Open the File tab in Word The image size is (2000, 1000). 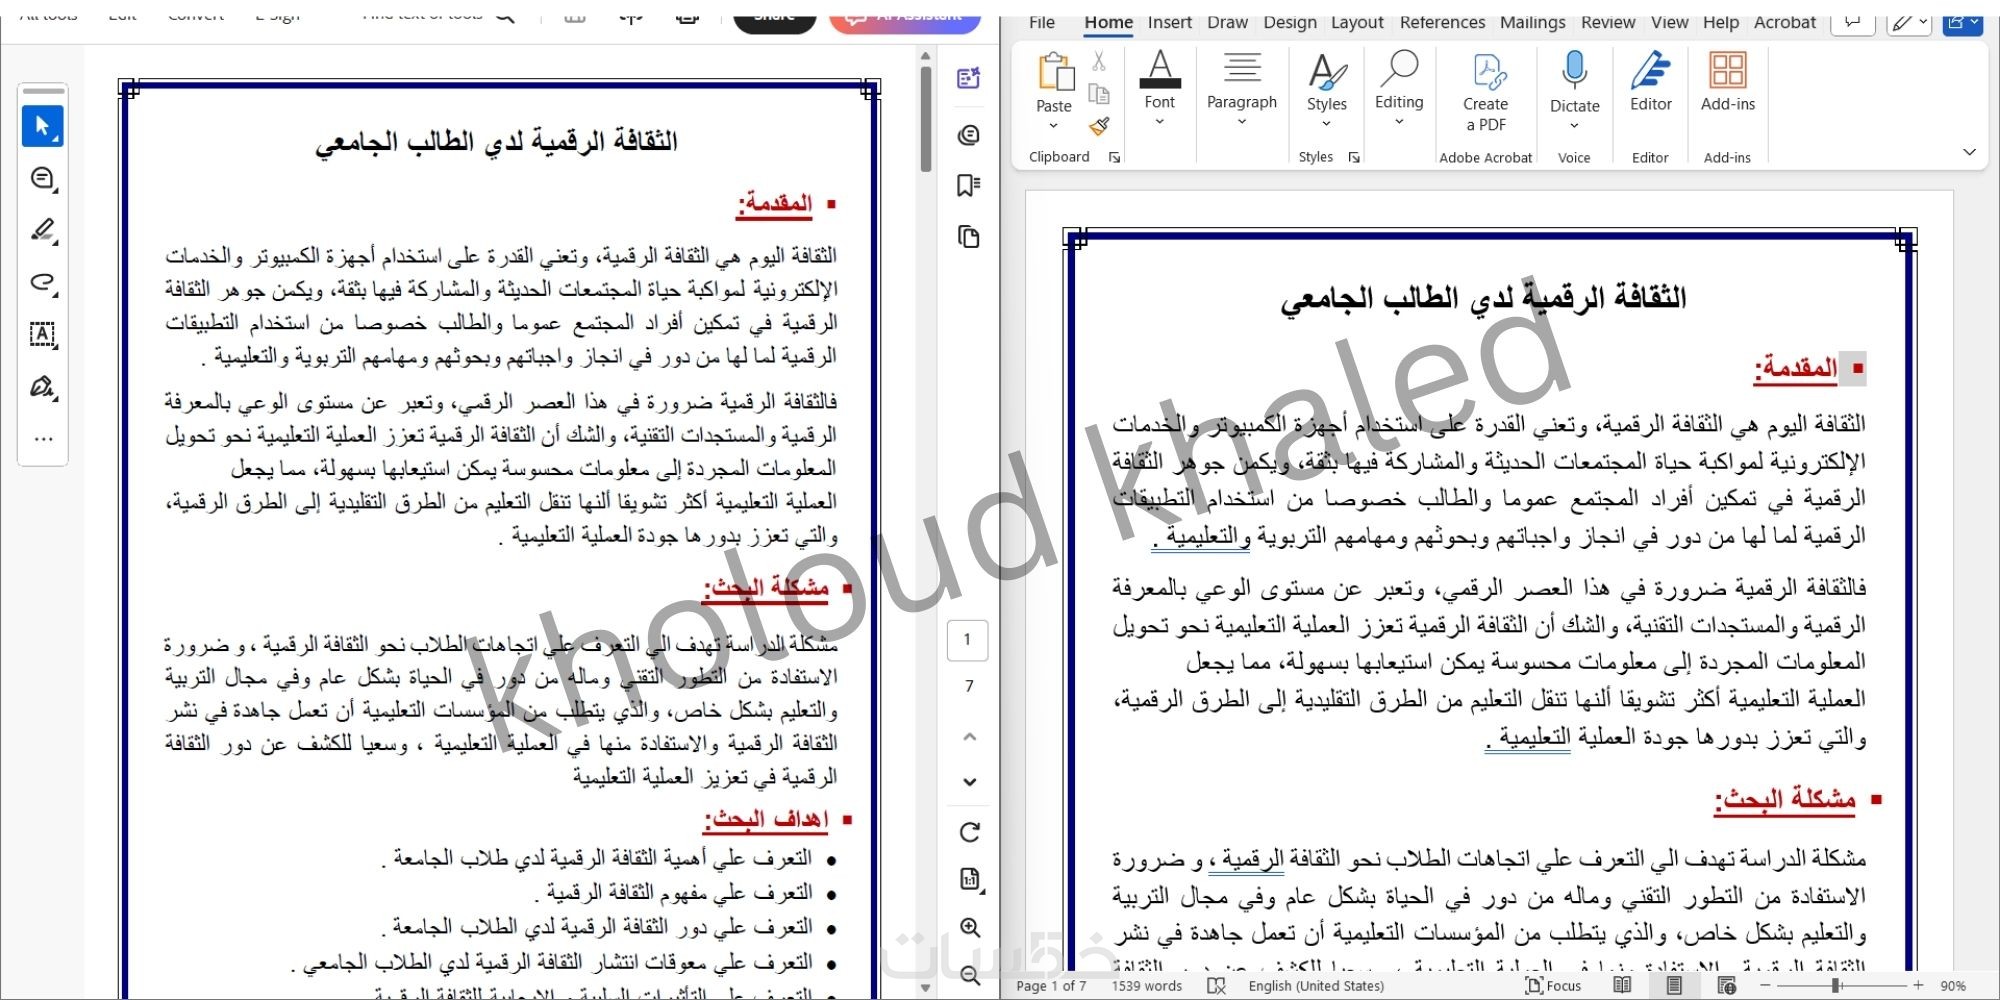1042,22
